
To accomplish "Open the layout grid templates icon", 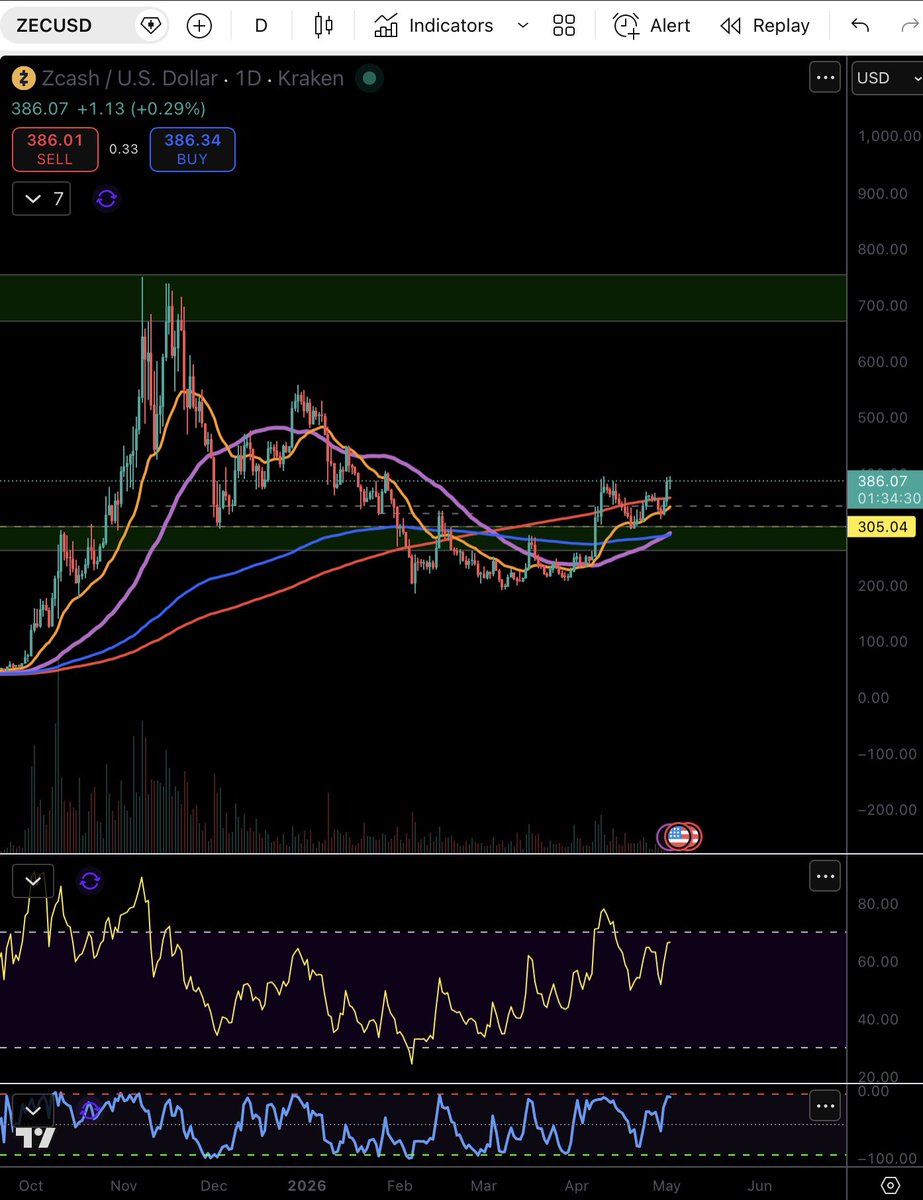I will [564, 25].
